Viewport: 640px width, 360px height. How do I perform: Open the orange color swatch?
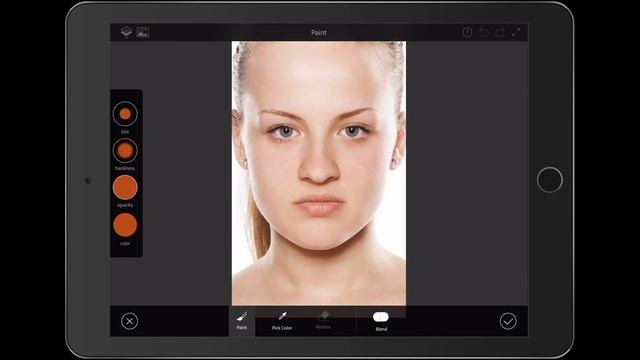point(125,225)
